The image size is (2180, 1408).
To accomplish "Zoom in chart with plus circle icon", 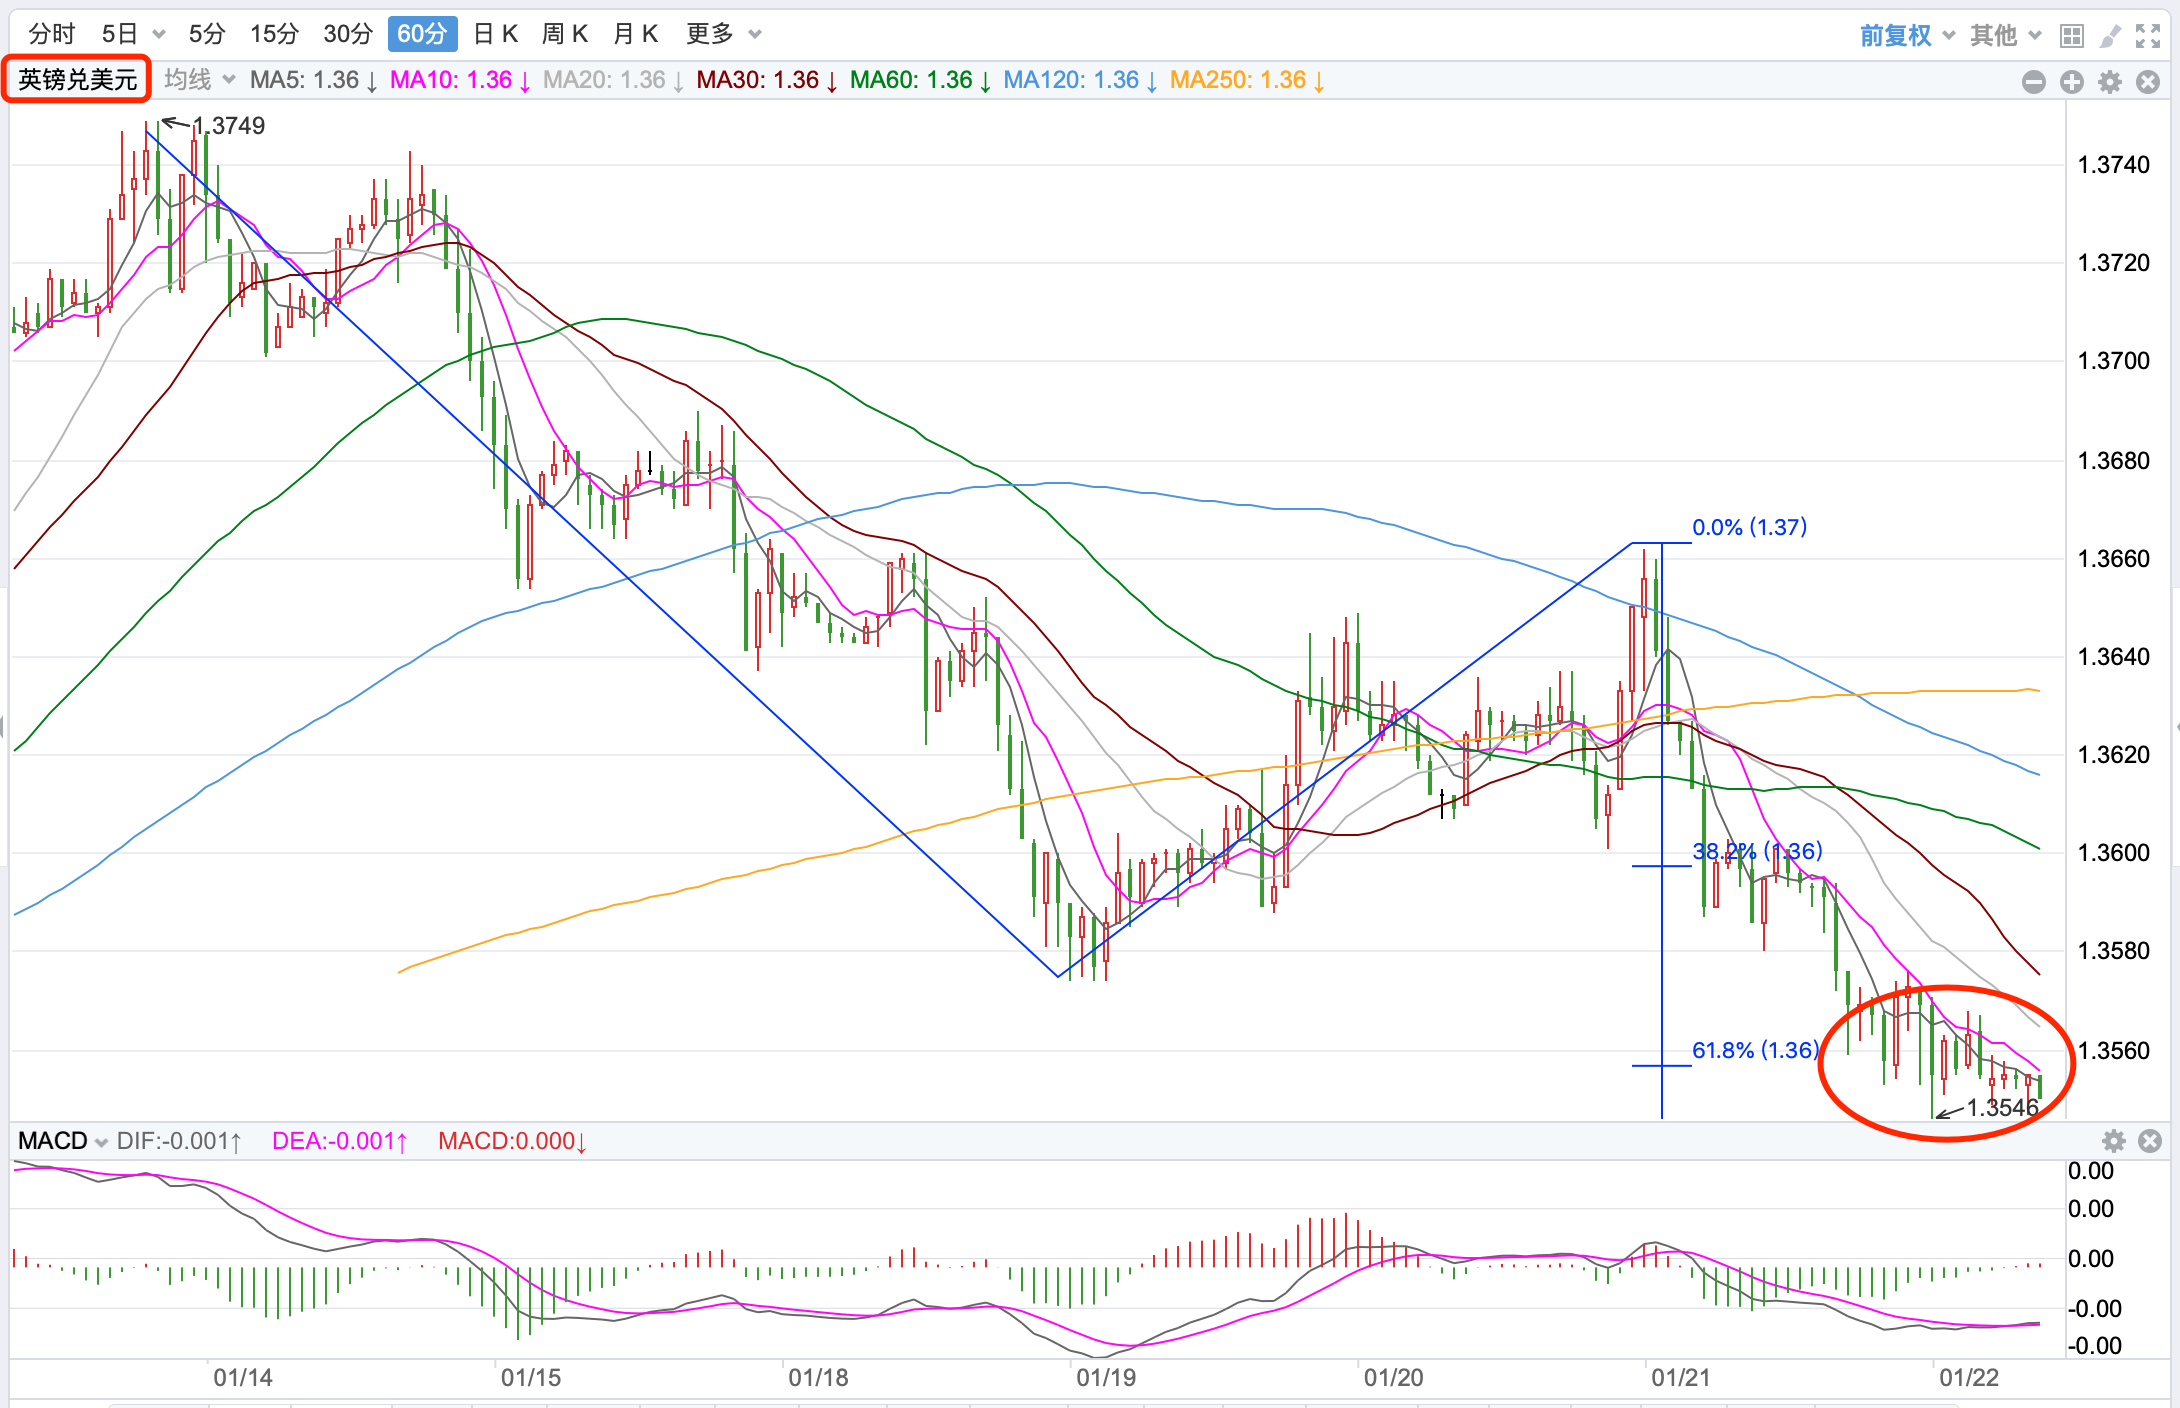I will click(2071, 82).
